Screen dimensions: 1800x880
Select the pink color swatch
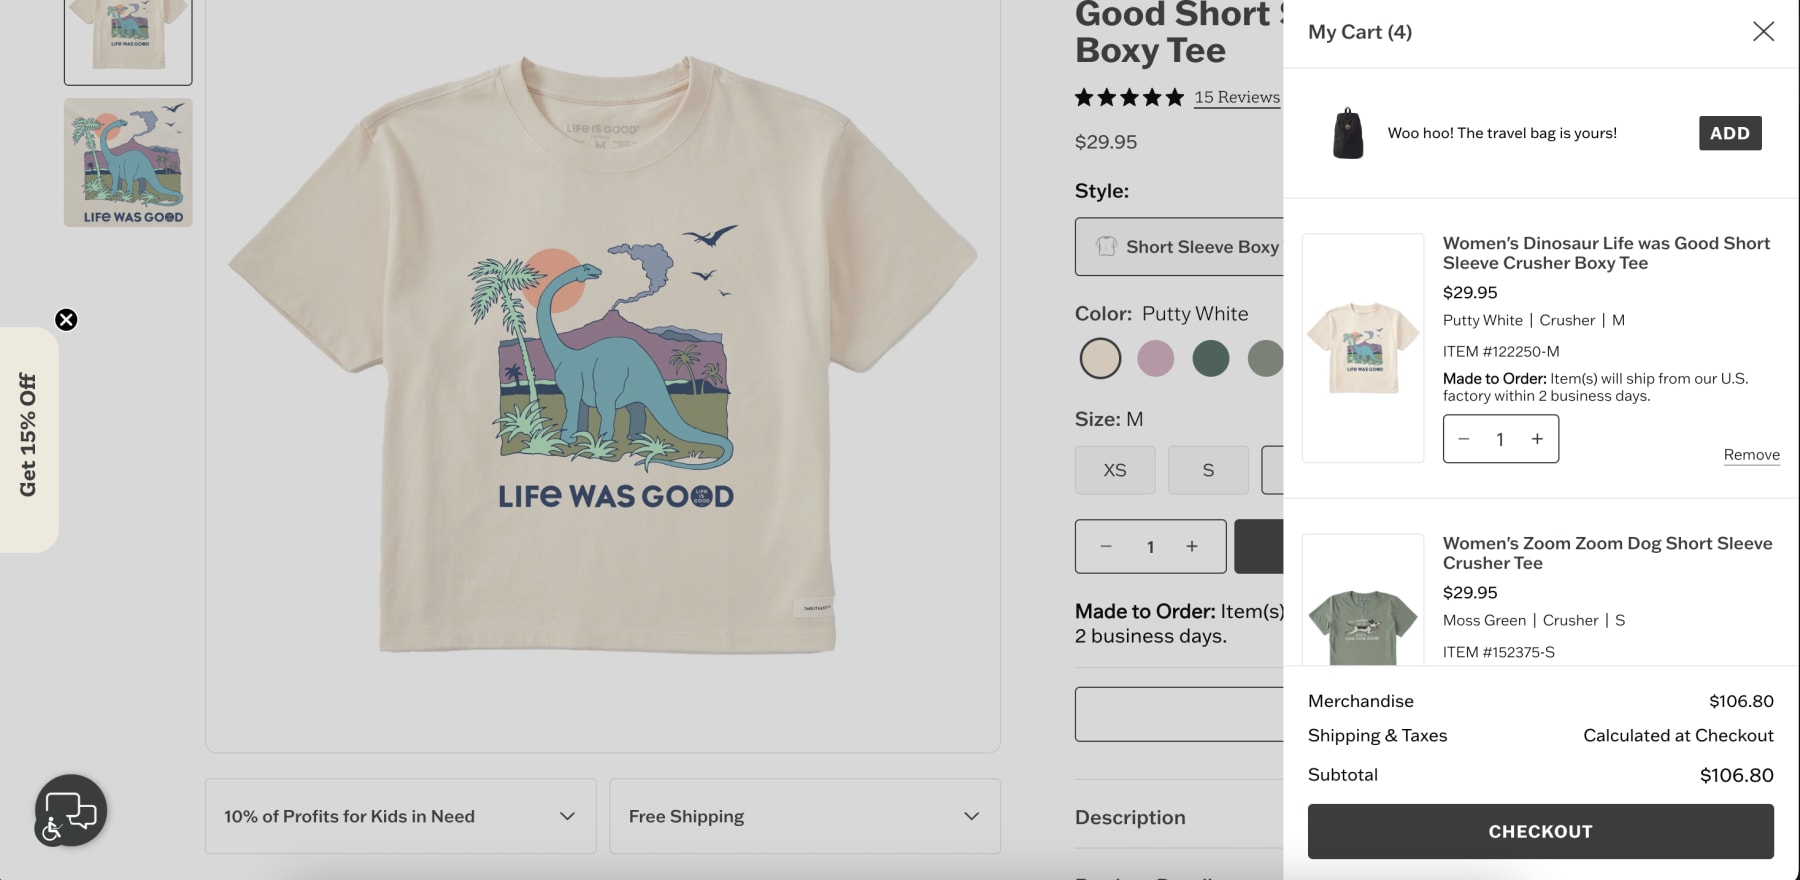pyautogui.click(x=1156, y=358)
